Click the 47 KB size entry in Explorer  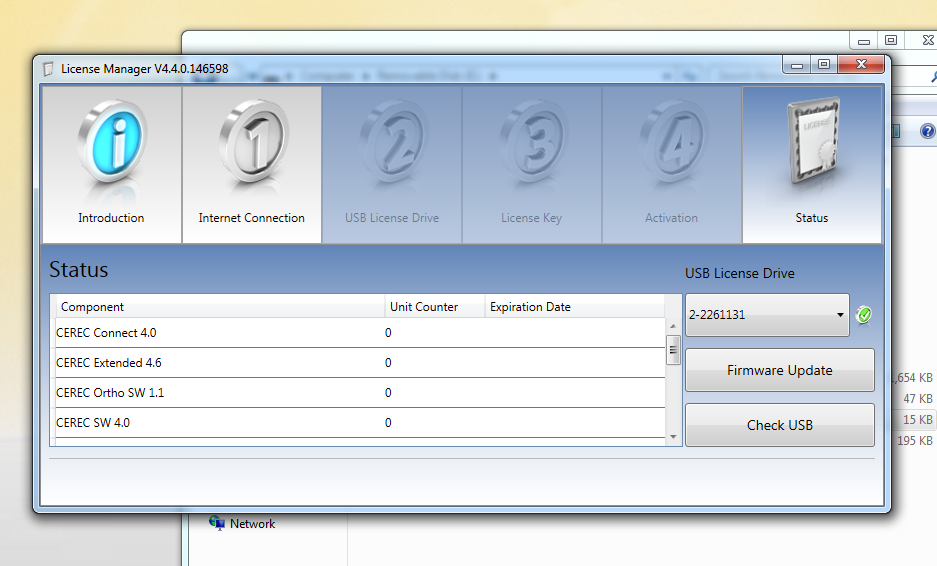pos(917,399)
